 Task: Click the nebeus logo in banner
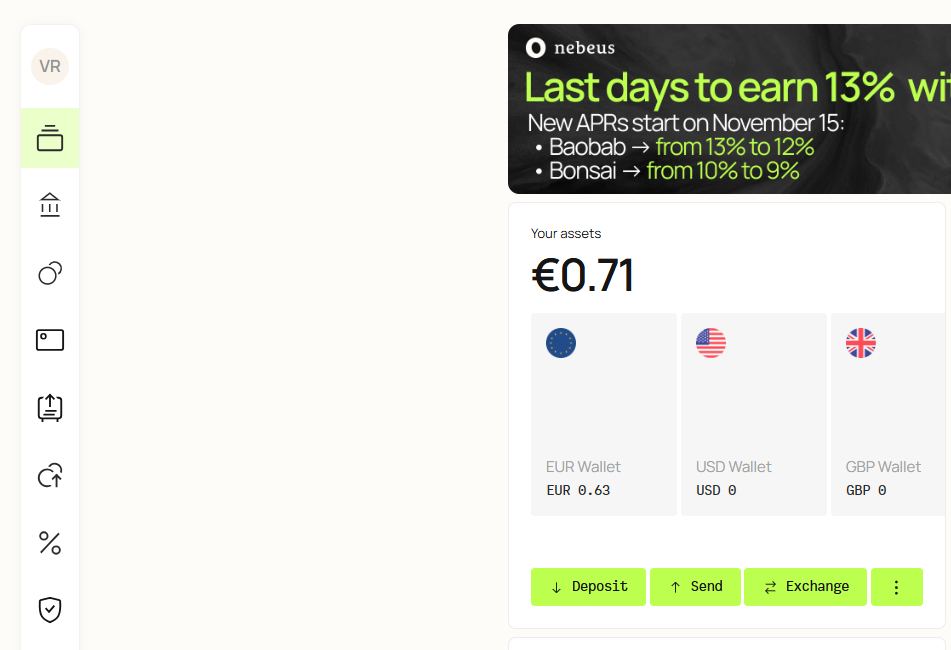click(x=571, y=47)
